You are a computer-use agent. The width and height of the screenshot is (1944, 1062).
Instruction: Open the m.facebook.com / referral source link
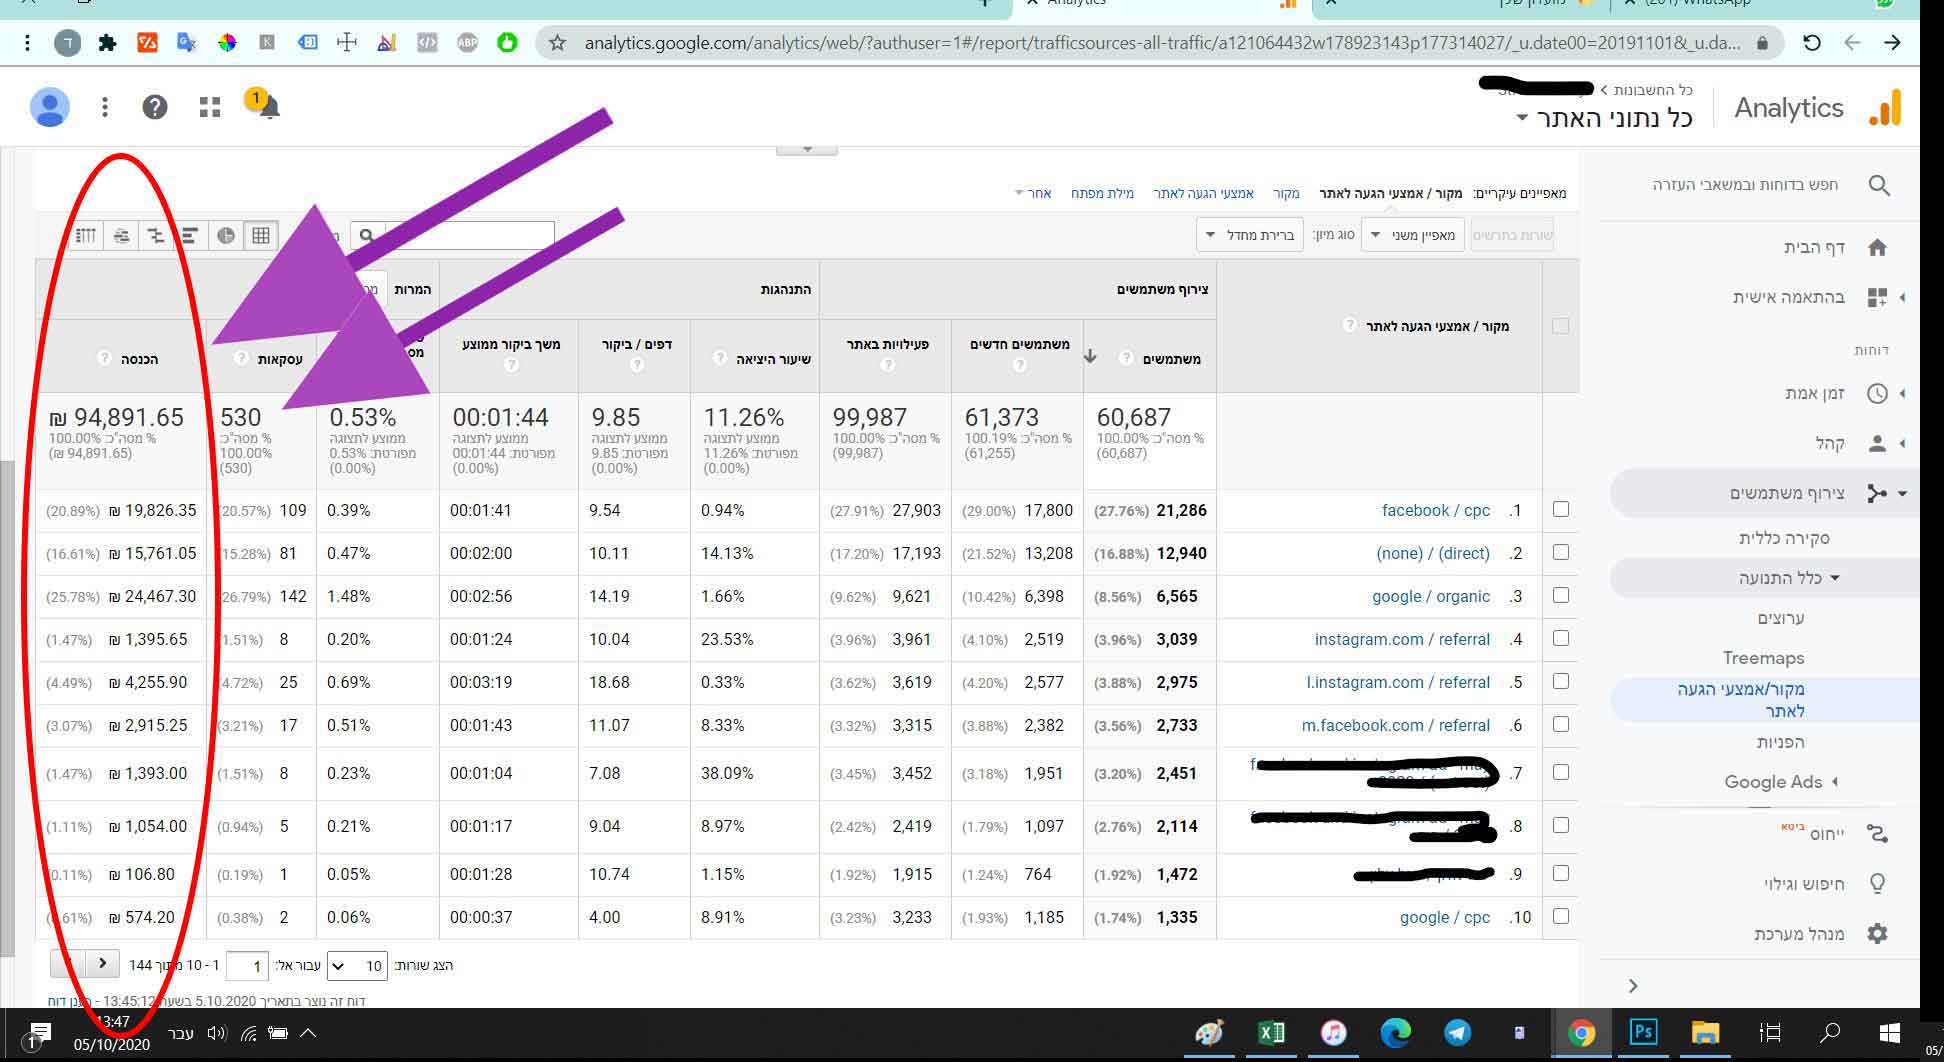coord(1396,725)
